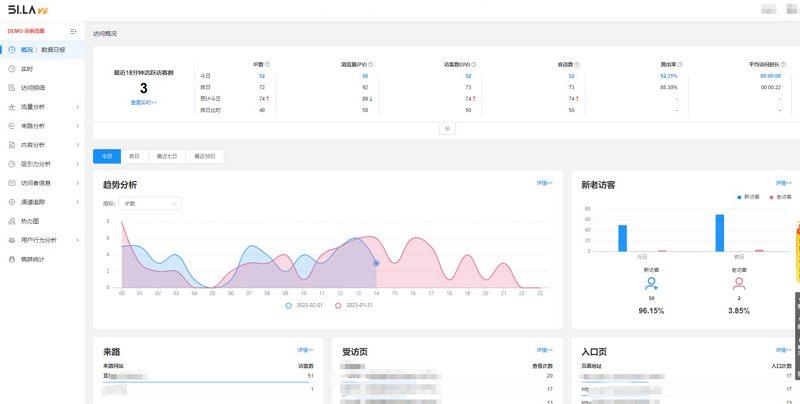Click the 访问概况 breadcrumb title

[105, 34]
